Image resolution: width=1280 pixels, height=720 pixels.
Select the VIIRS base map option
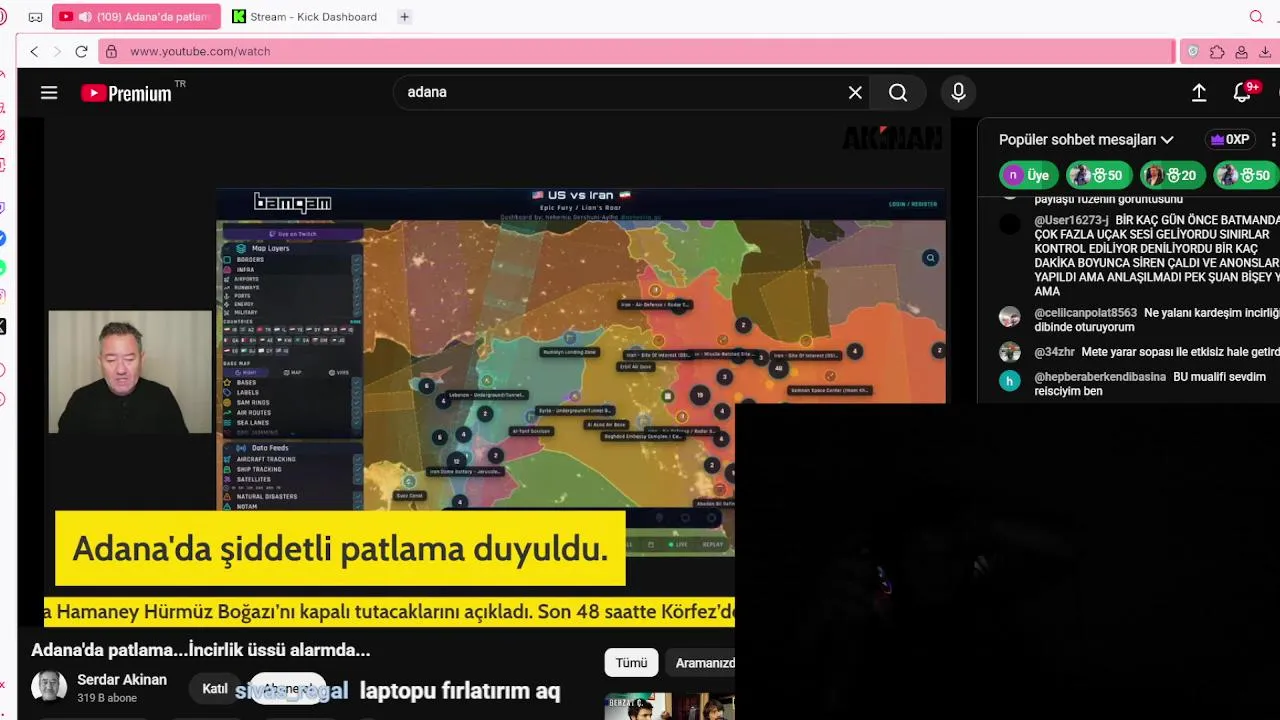(x=338, y=372)
